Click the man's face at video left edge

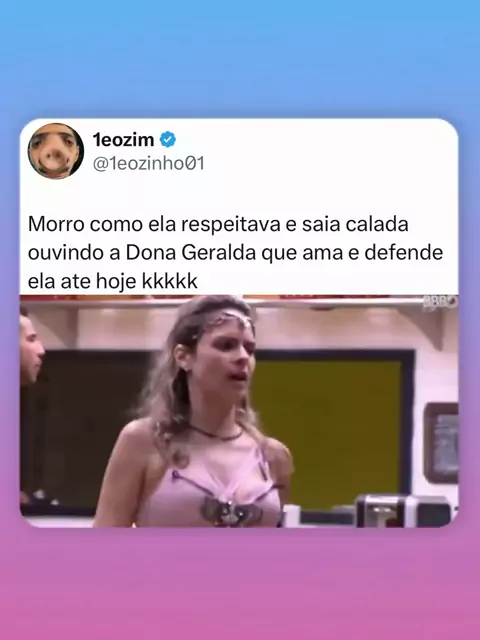(31, 350)
